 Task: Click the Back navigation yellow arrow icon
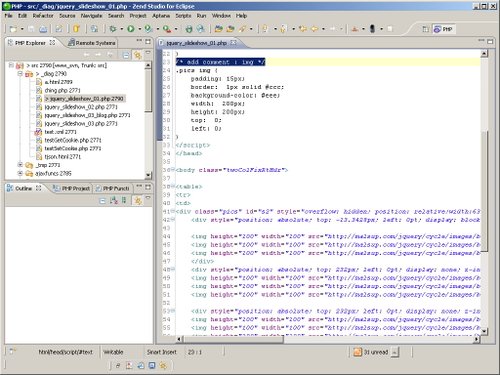click(x=314, y=29)
